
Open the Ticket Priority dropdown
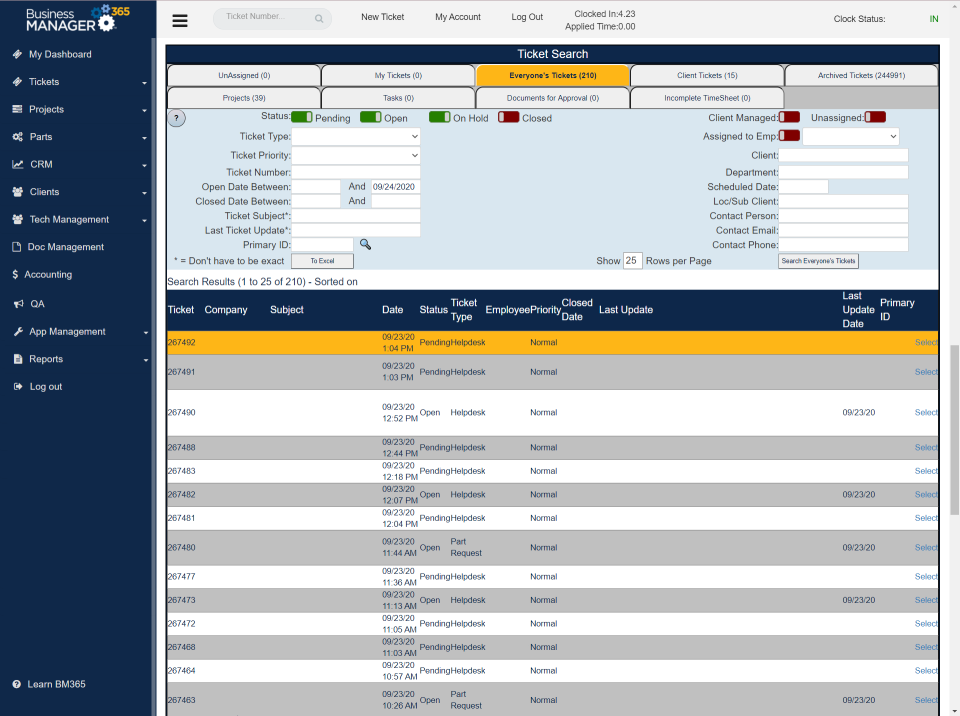tap(356, 155)
